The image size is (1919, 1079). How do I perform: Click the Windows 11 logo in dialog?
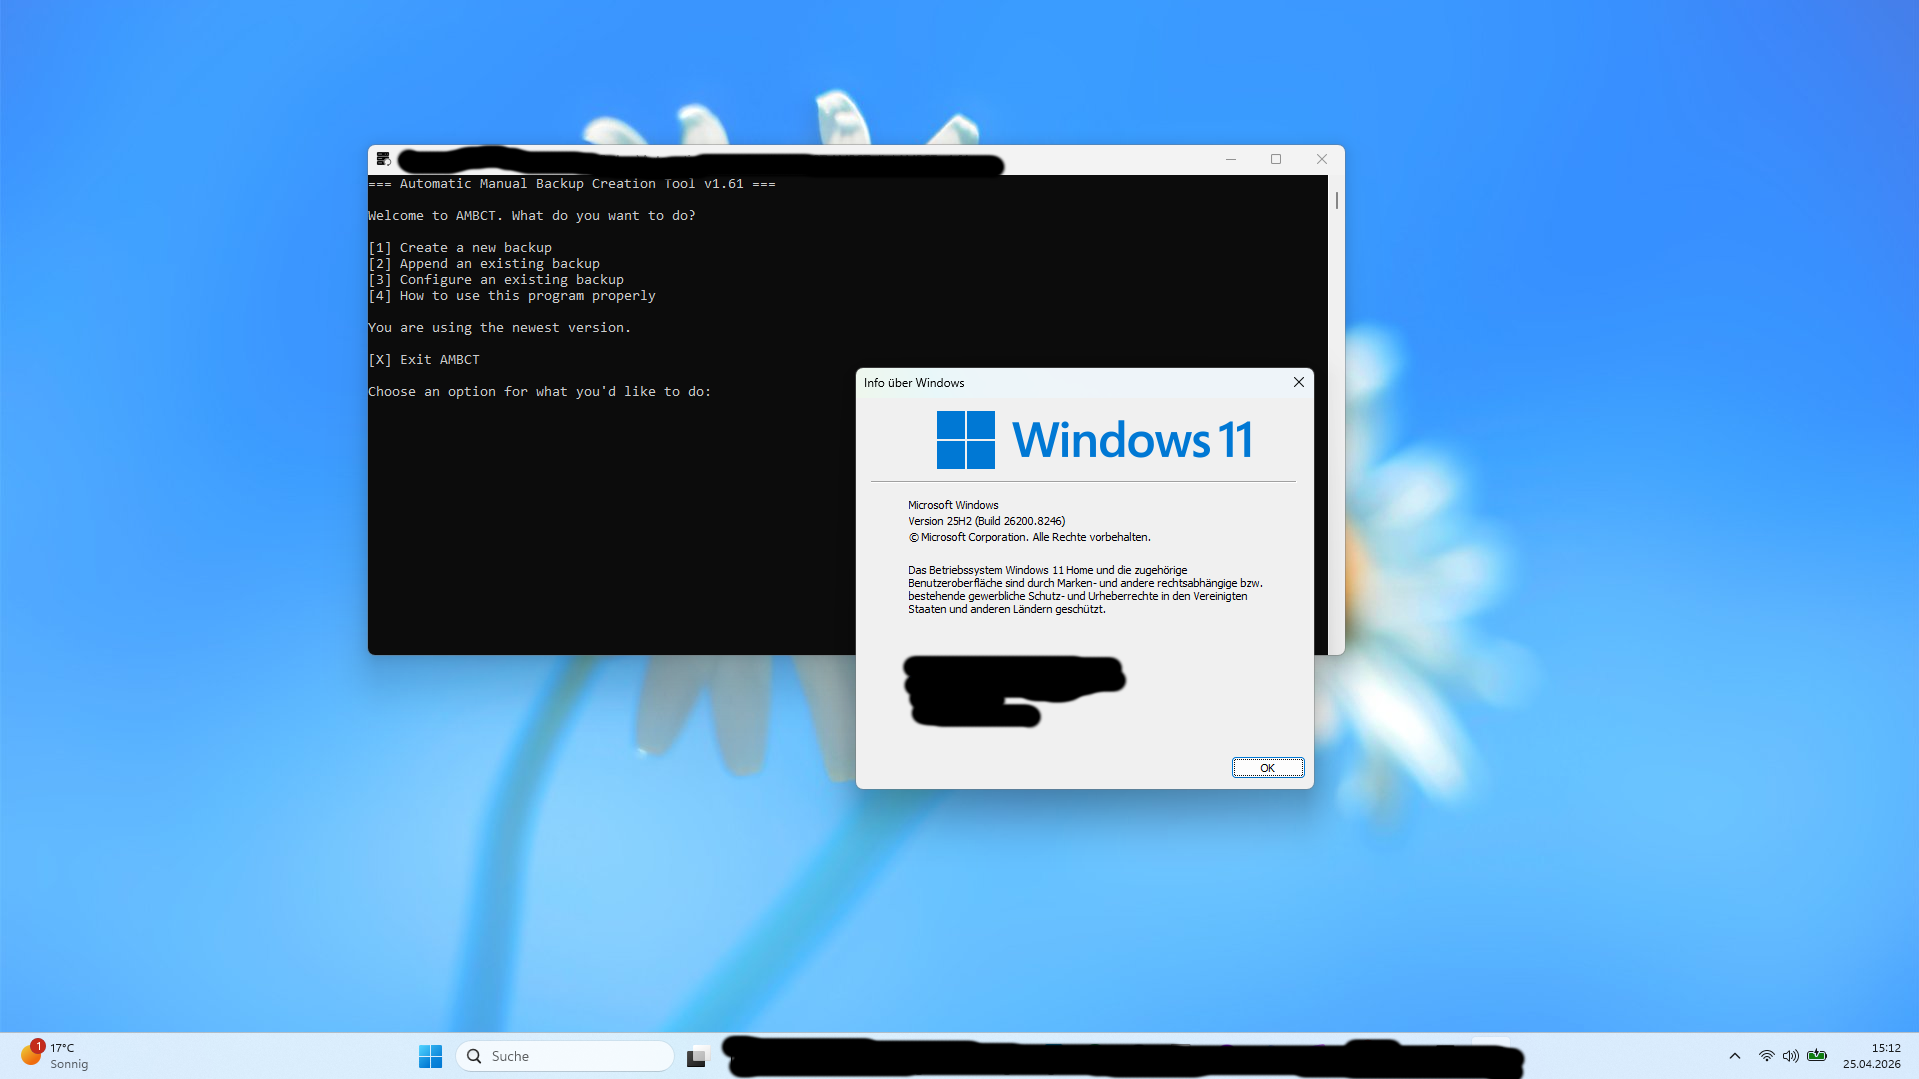coord(965,440)
